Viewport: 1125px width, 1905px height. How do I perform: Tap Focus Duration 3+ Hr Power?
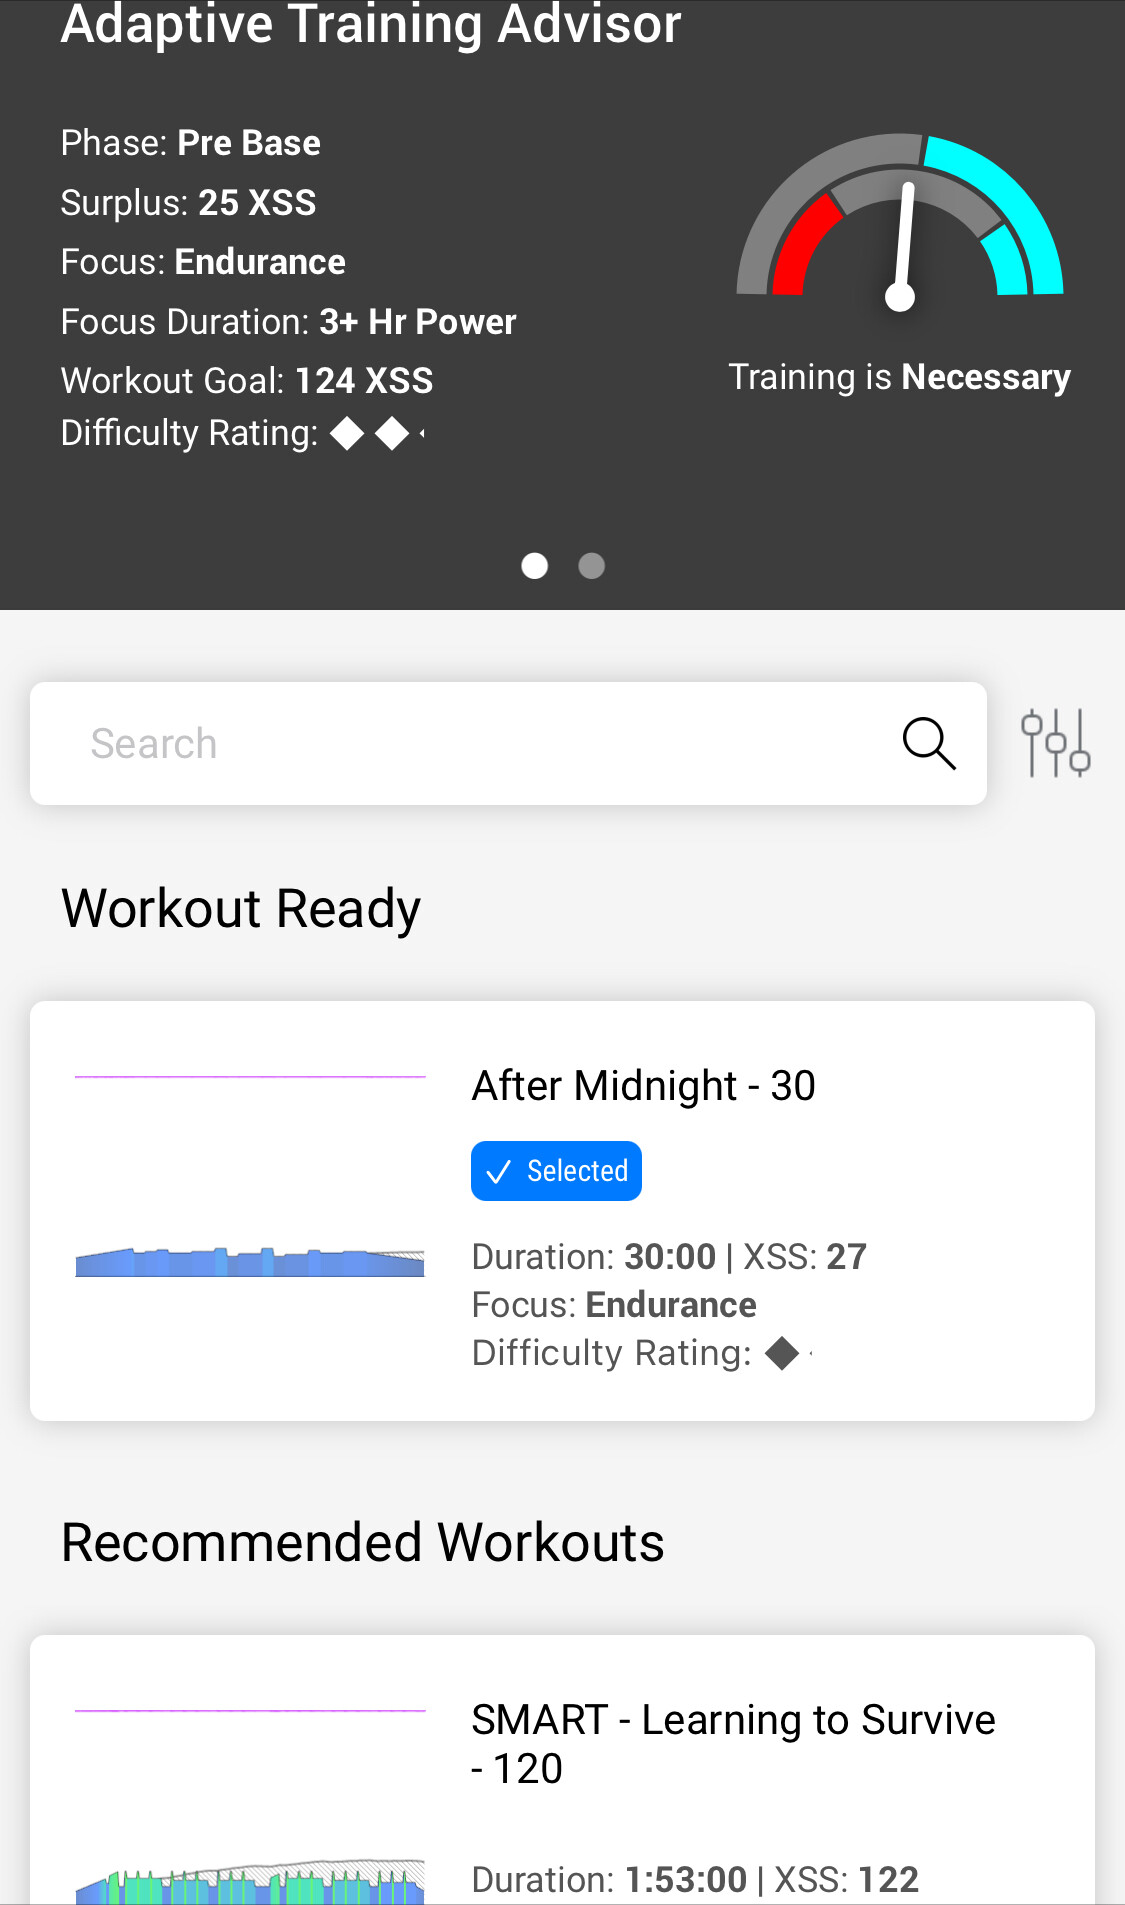pyautogui.click(x=288, y=322)
